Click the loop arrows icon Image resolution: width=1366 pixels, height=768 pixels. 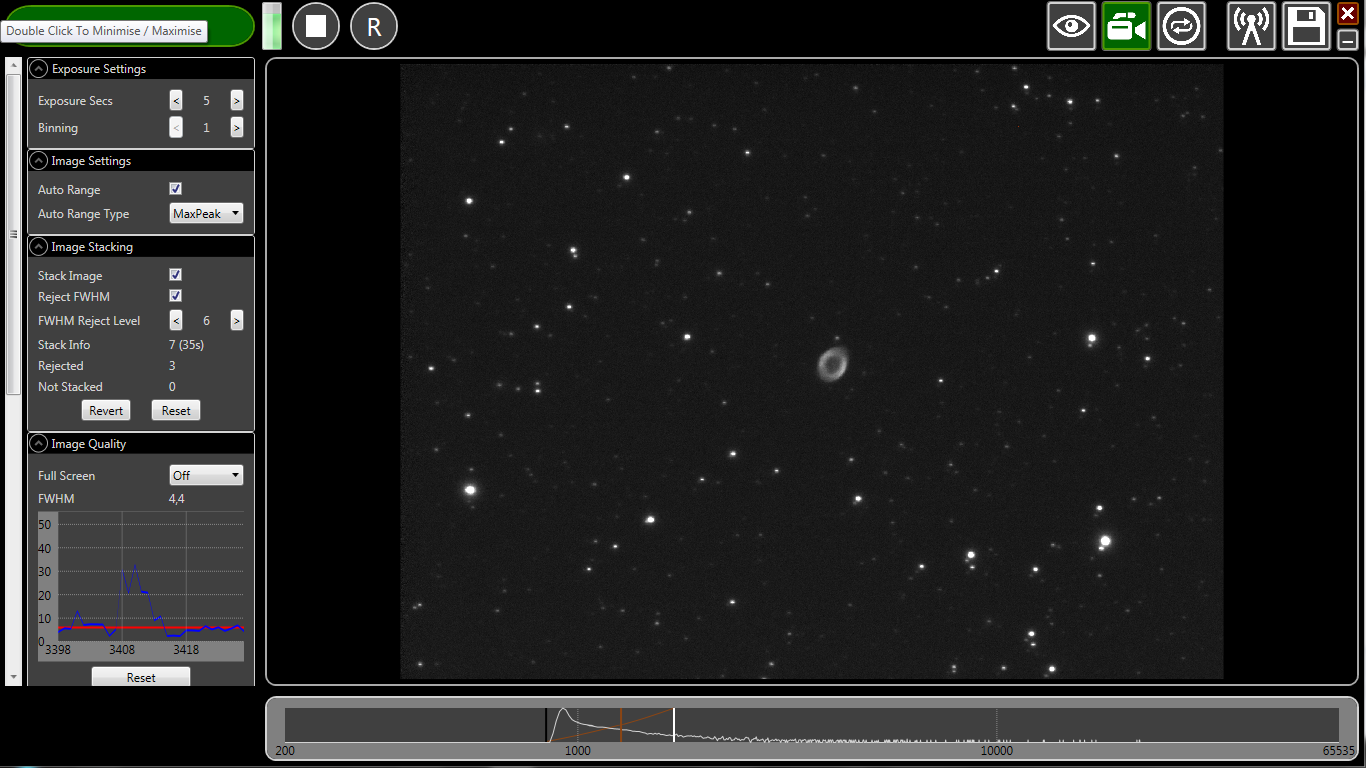[1182, 26]
